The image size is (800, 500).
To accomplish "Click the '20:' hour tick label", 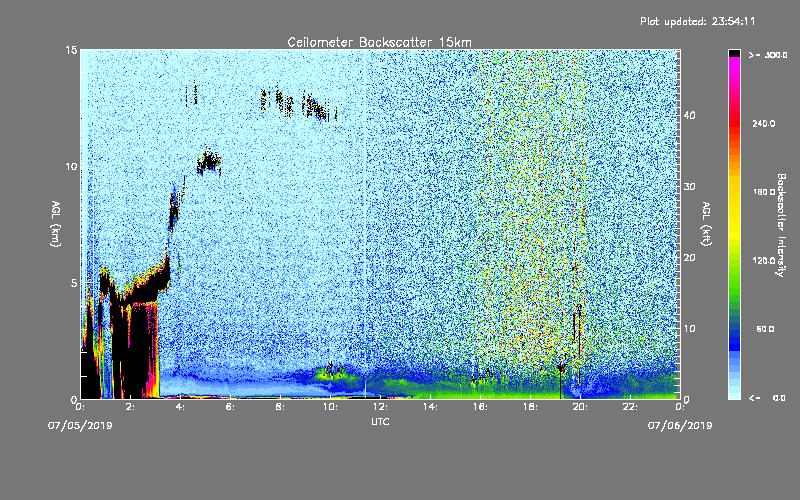I will 581,407.
